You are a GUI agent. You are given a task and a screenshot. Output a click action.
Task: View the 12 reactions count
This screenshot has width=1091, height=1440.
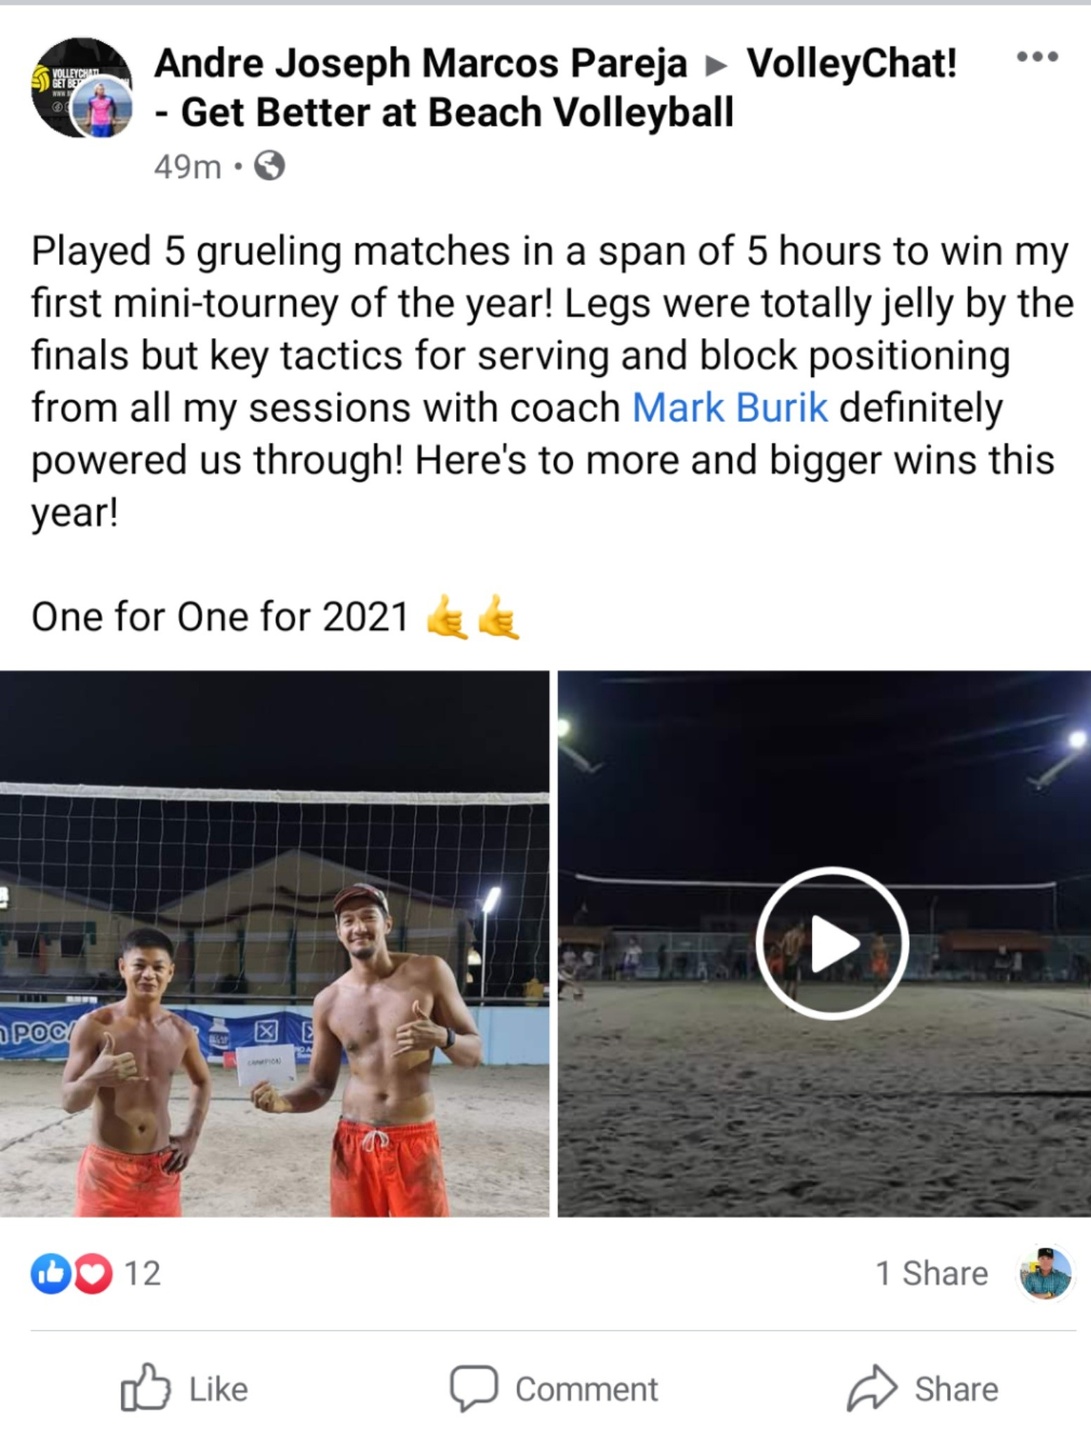(x=142, y=1273)
